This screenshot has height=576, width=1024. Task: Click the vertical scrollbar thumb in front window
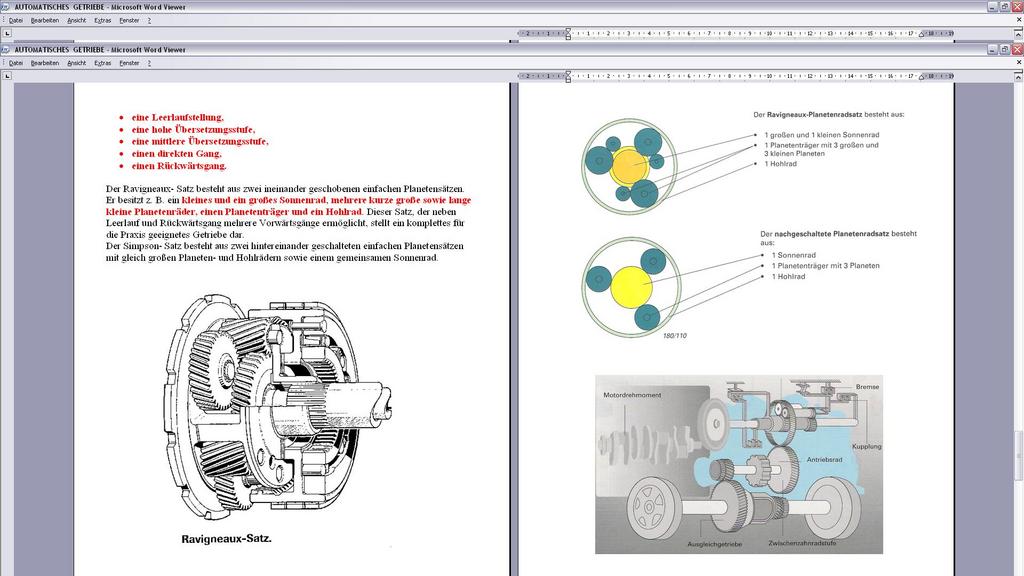(1019, 455)
